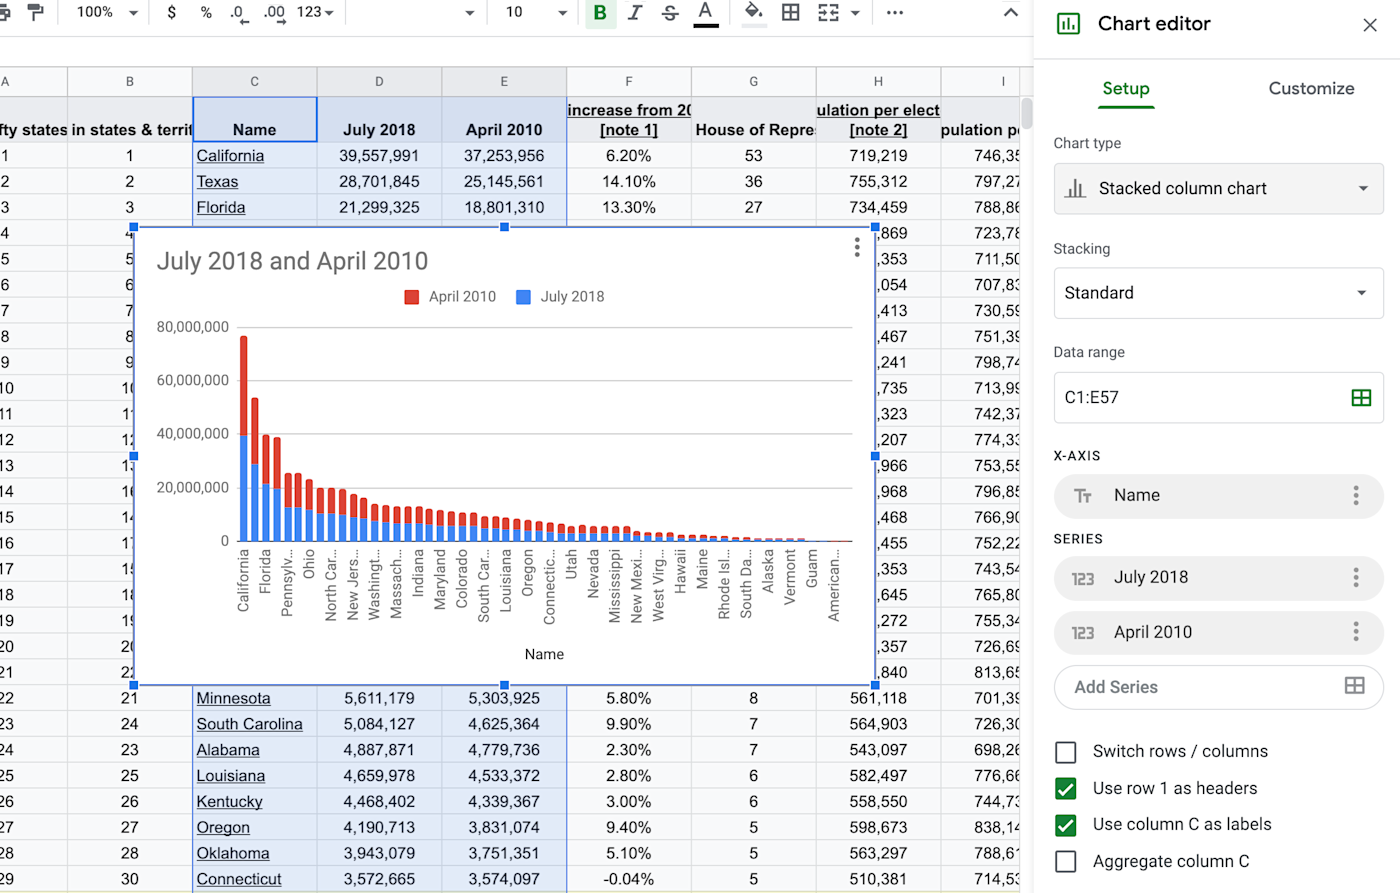Viewport: 1400px width, 893px height.
Task: Enable Aggregate column C checkbox
Action: coord(1066,862)
